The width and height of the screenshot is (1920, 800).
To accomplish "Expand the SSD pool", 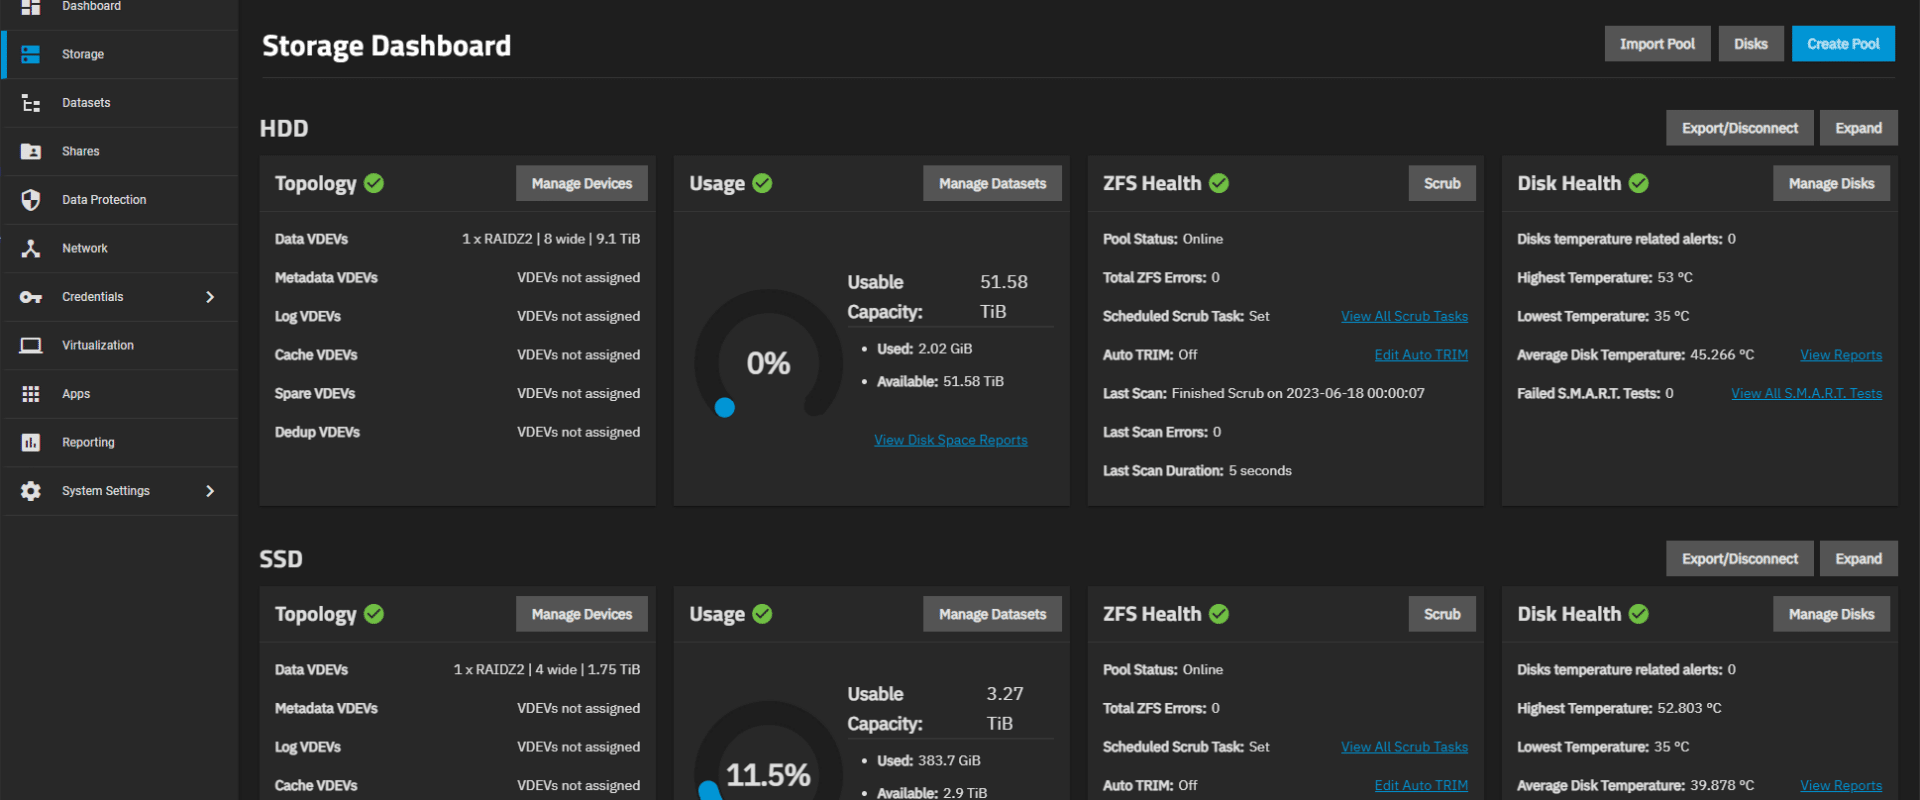I will (x=1858, y=559).
